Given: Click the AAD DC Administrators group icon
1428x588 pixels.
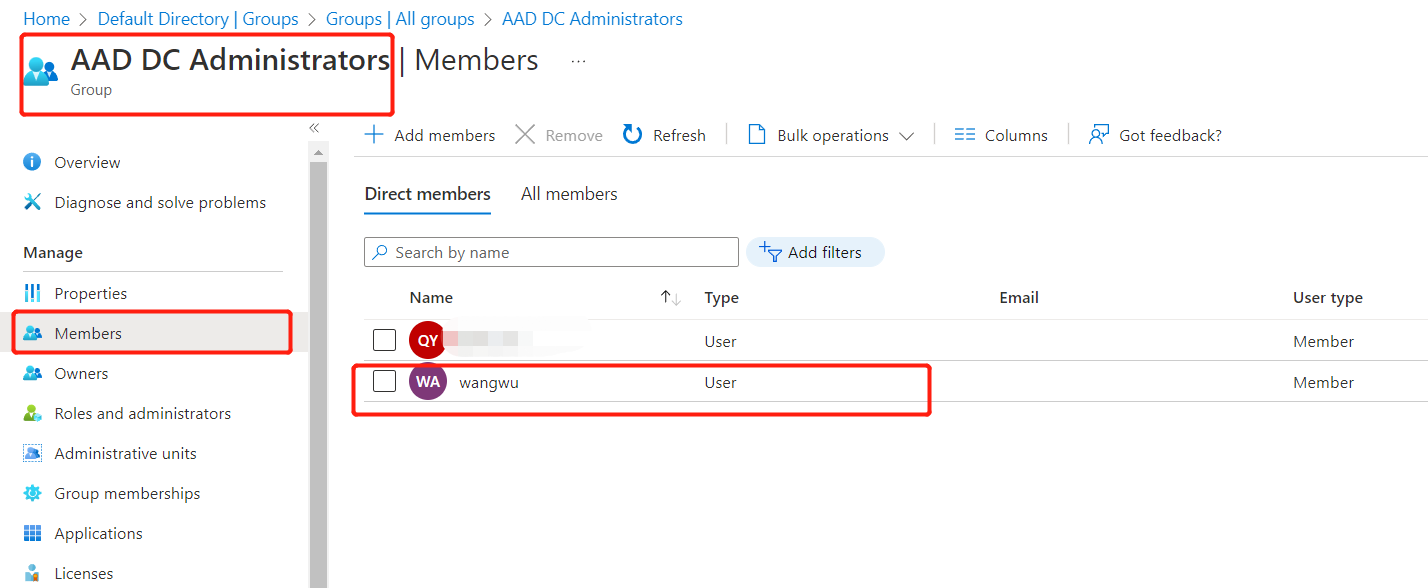Looking at the screenshot, I should coord(40,71).
